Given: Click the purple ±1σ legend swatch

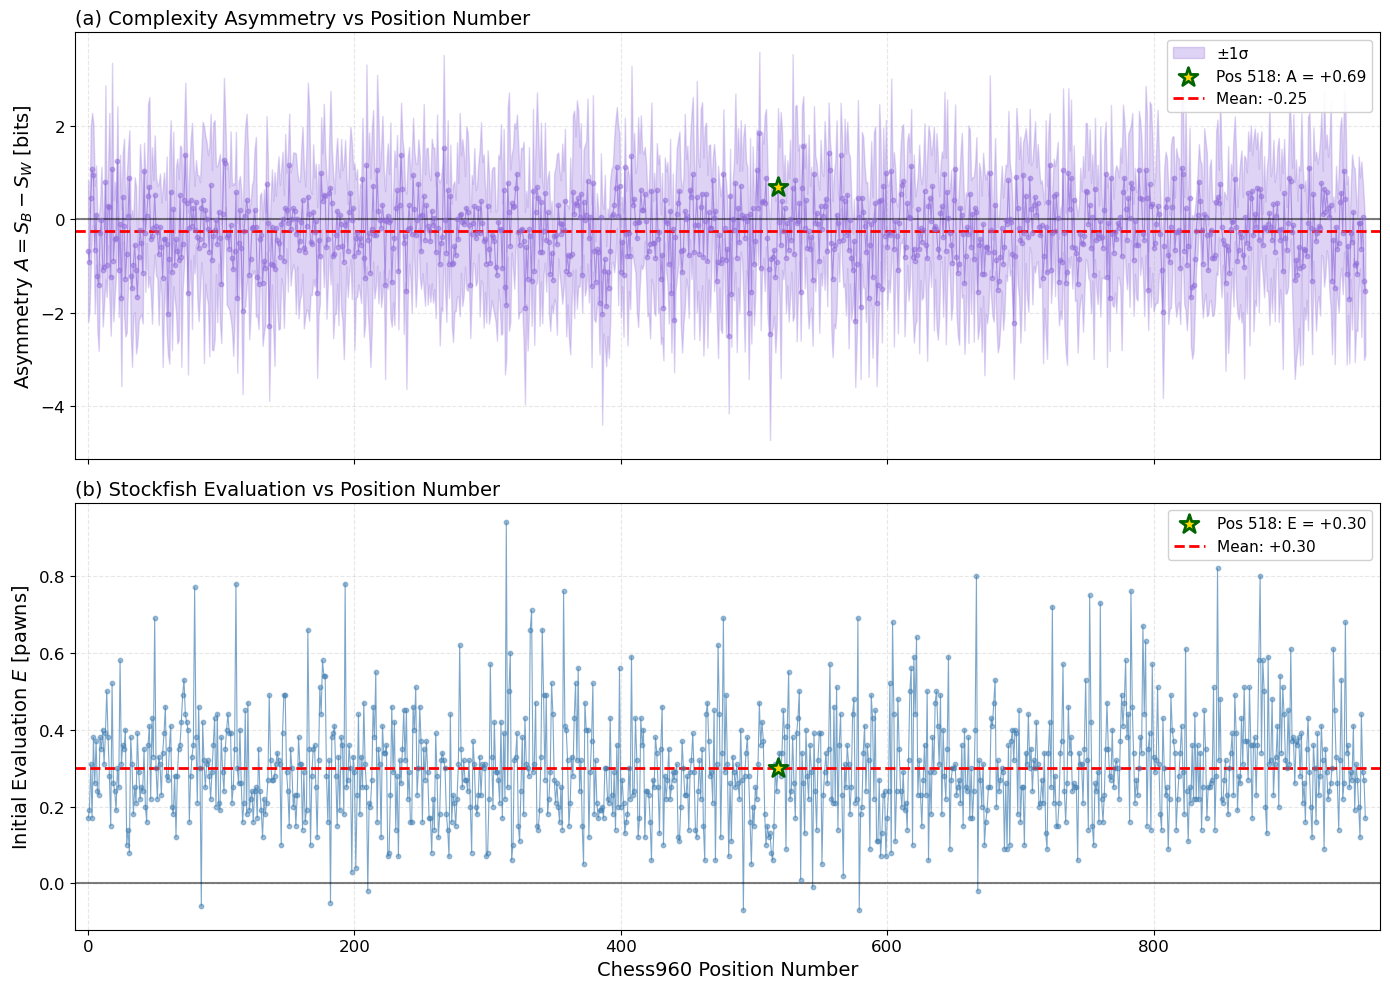Looking at the screenshot, I should pos(1188,54).
